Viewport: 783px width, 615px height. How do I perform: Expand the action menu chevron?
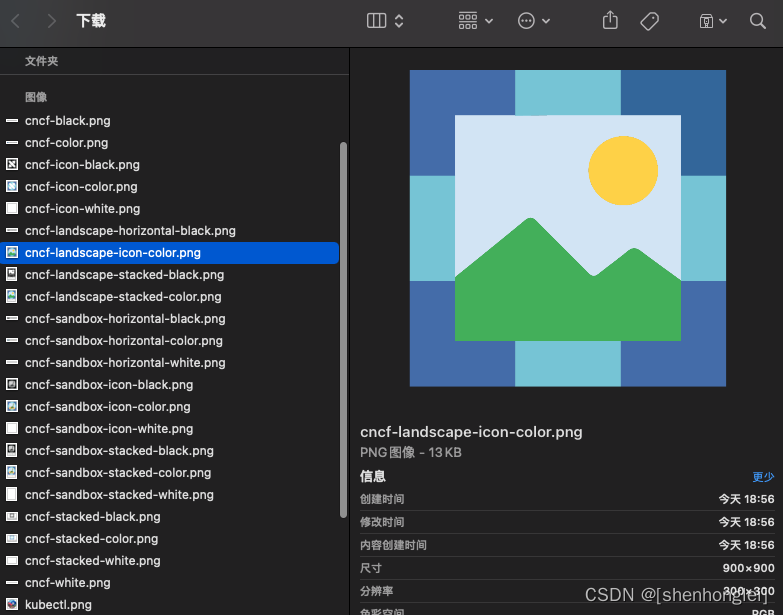[546, 21]
